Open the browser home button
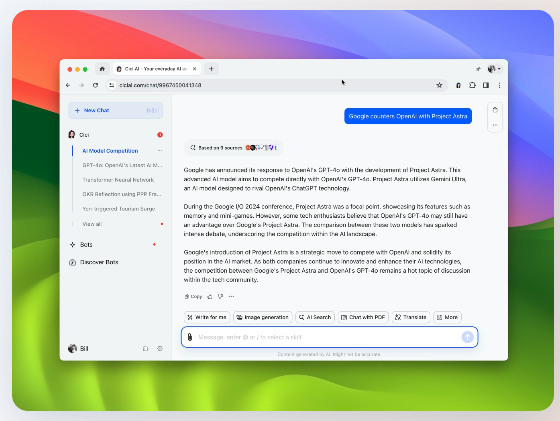This screenshot has width=560, height=421. pos(102,69)
